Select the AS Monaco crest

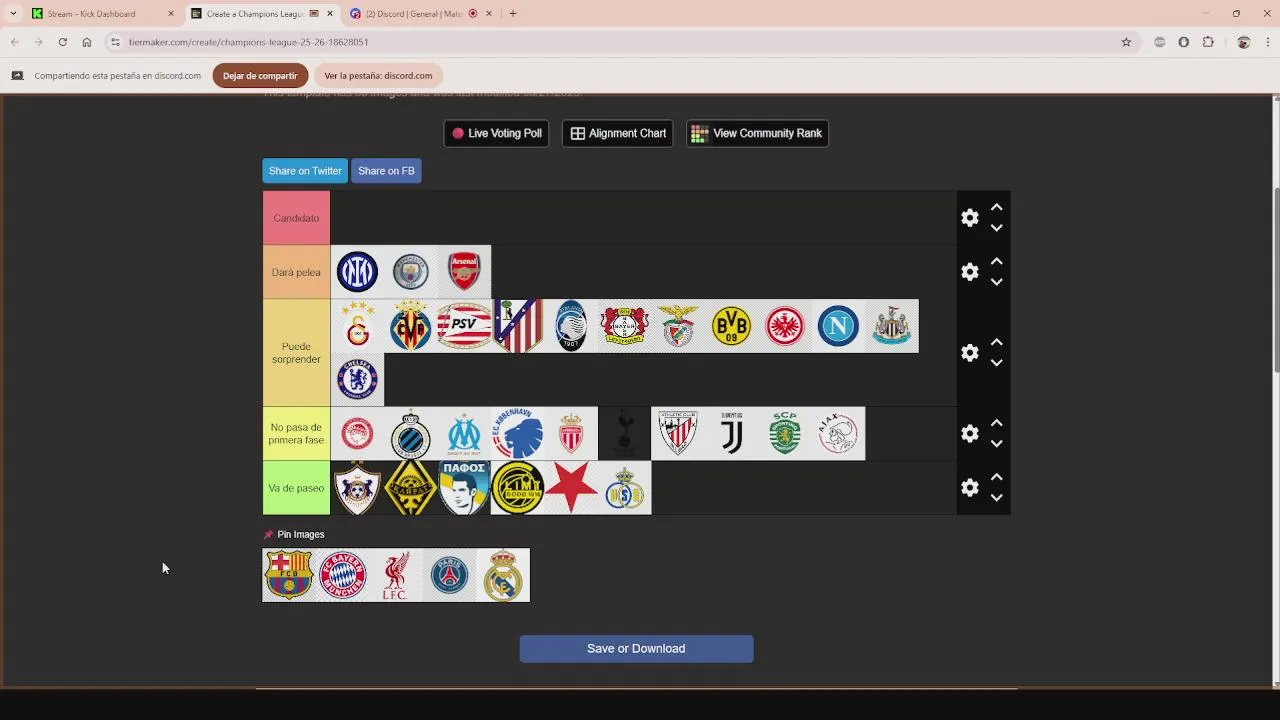tap(571, 434)
